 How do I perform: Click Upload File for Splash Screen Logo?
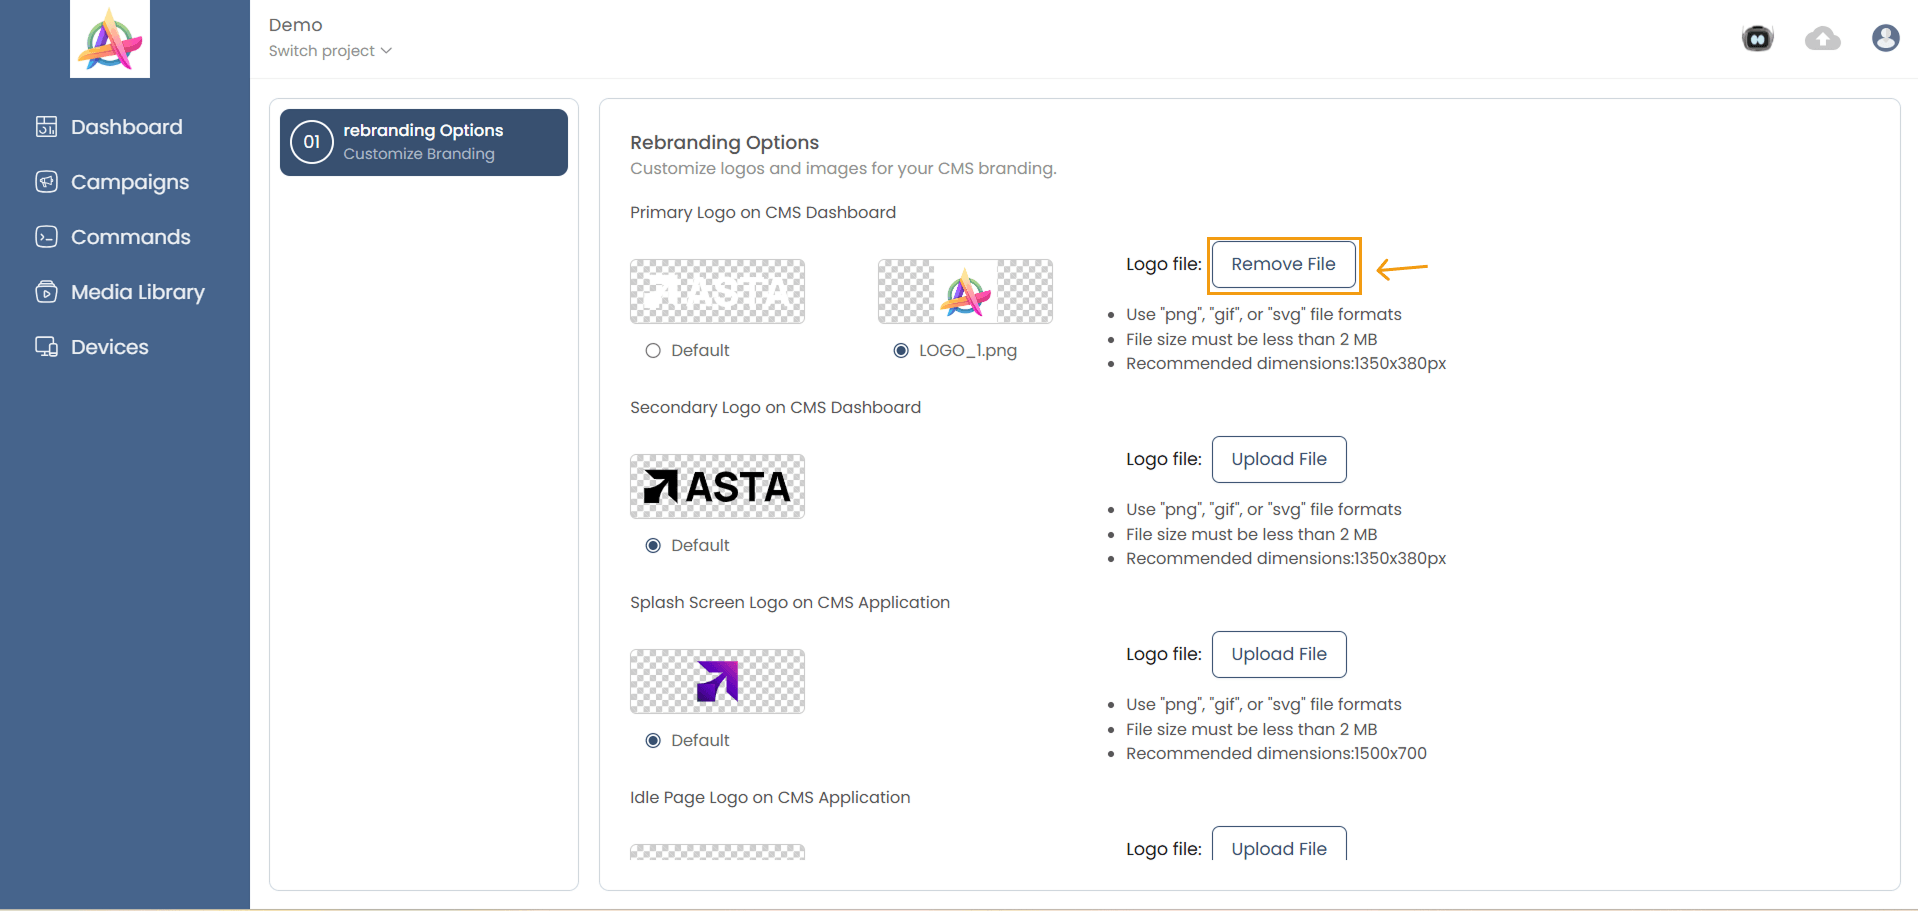[x=1278, y=654]
